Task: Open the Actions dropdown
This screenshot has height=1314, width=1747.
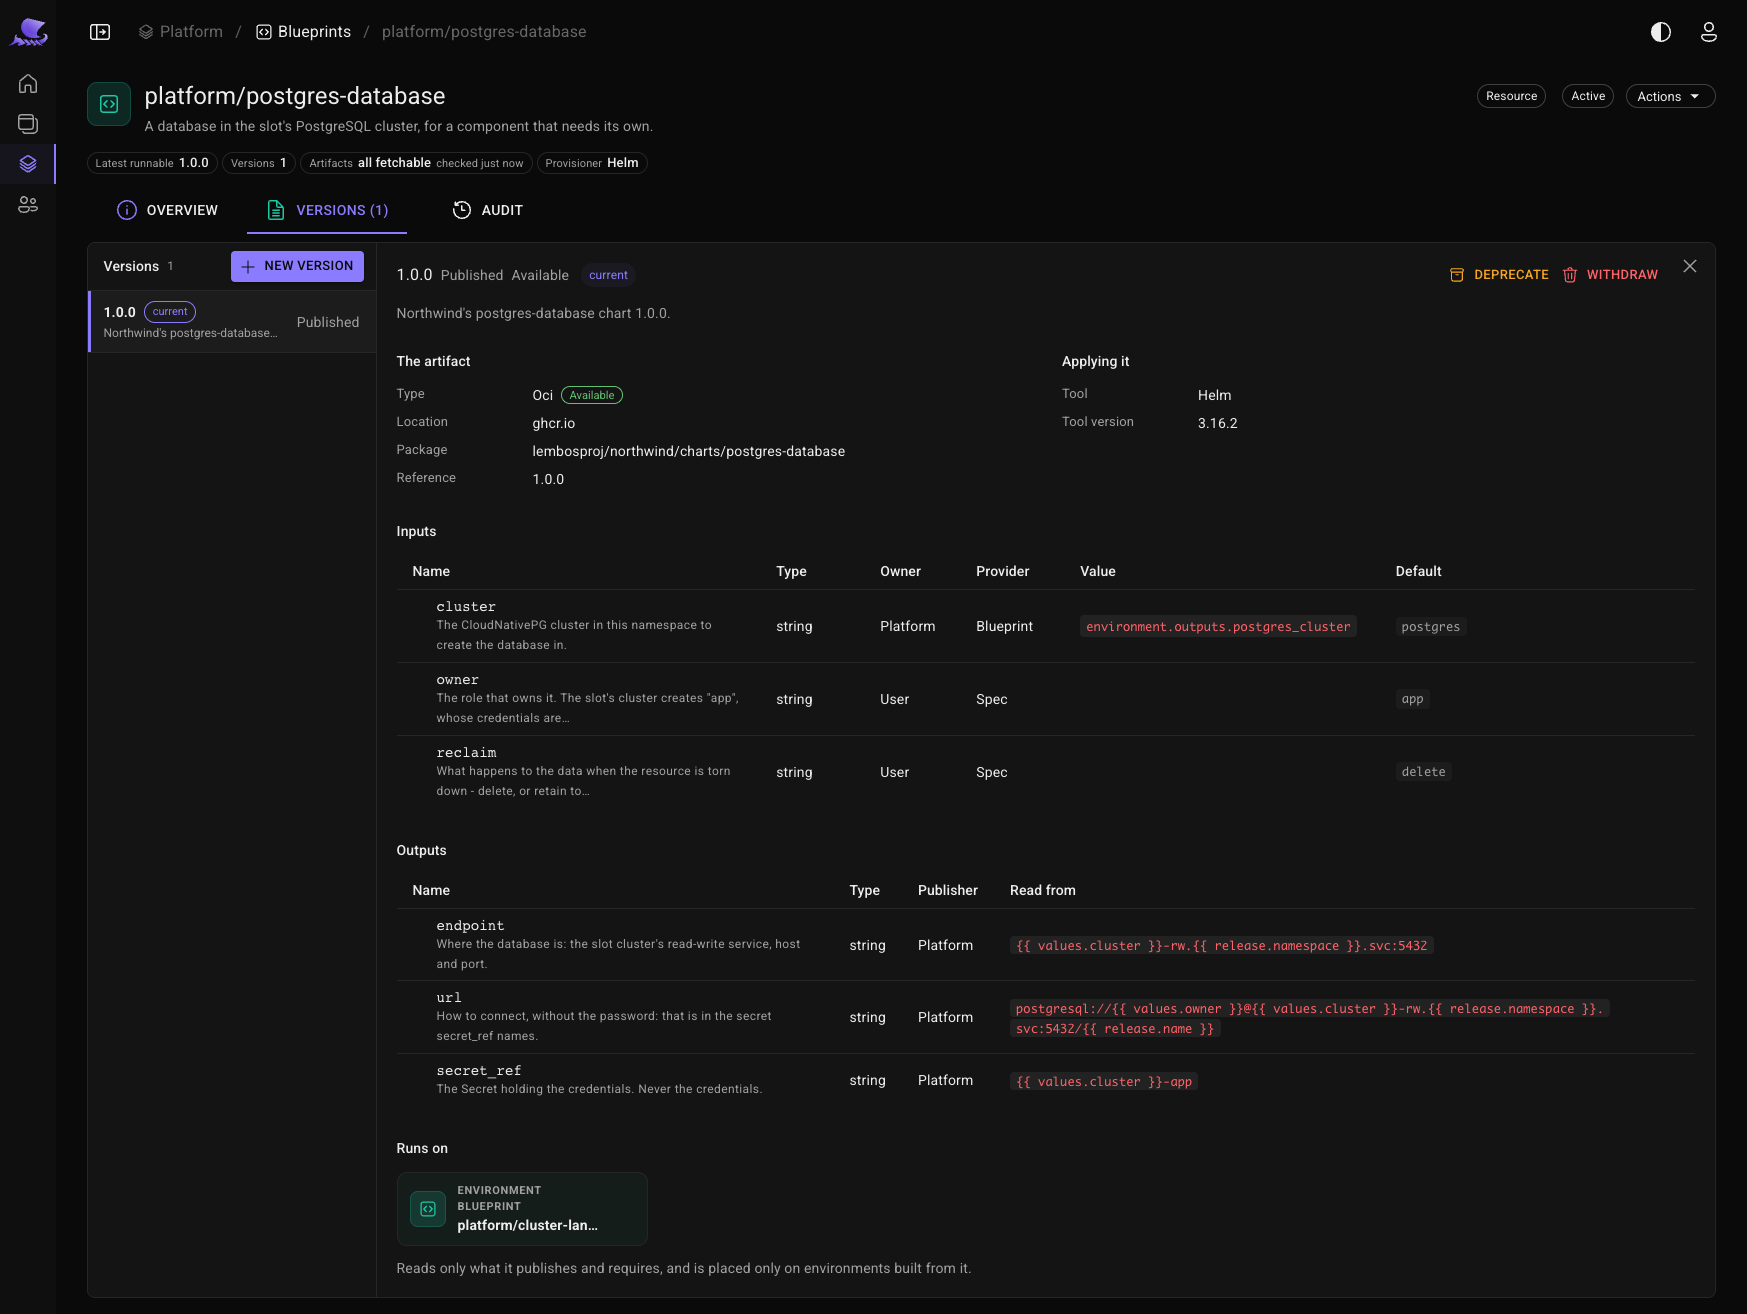Action: click(x=1670, y=96)
